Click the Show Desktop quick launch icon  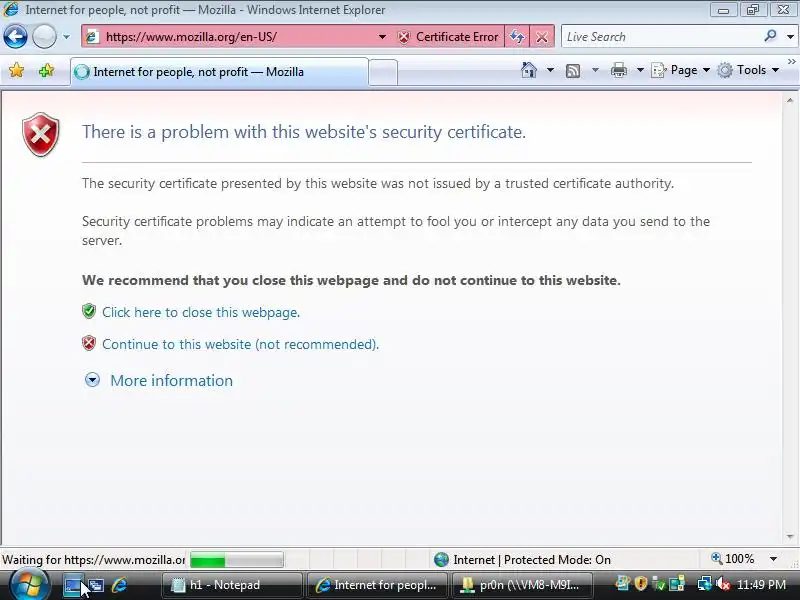pyautogui.click(x=73, y=585)
